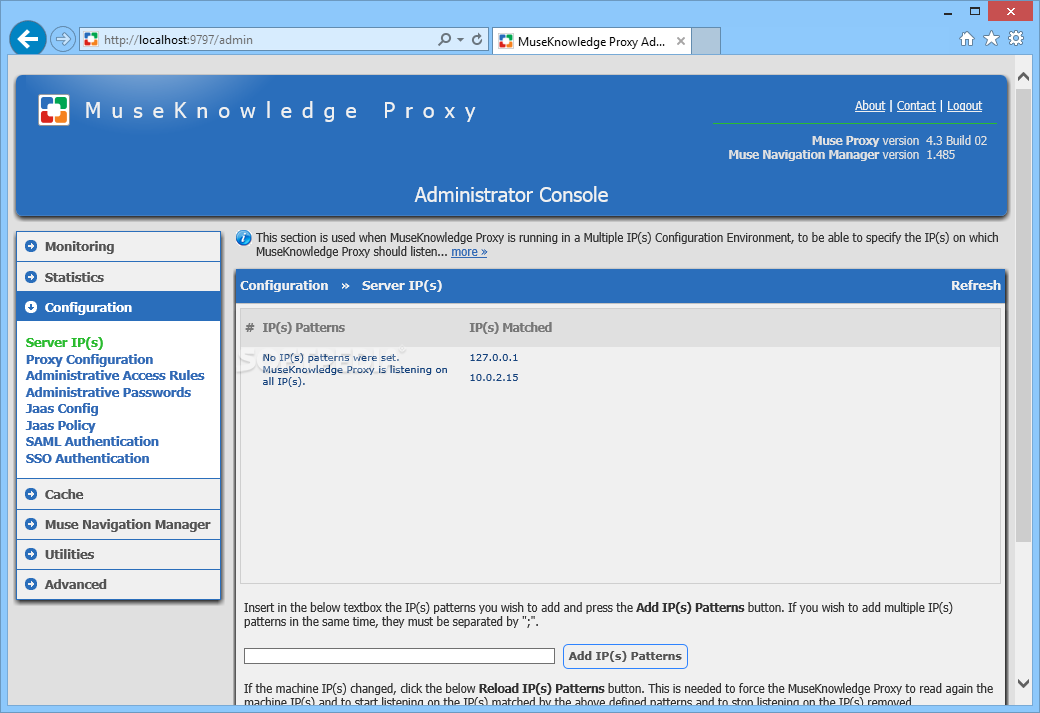Collapse the Configuration menu section
1040x713 pixels.
(119, 307)
